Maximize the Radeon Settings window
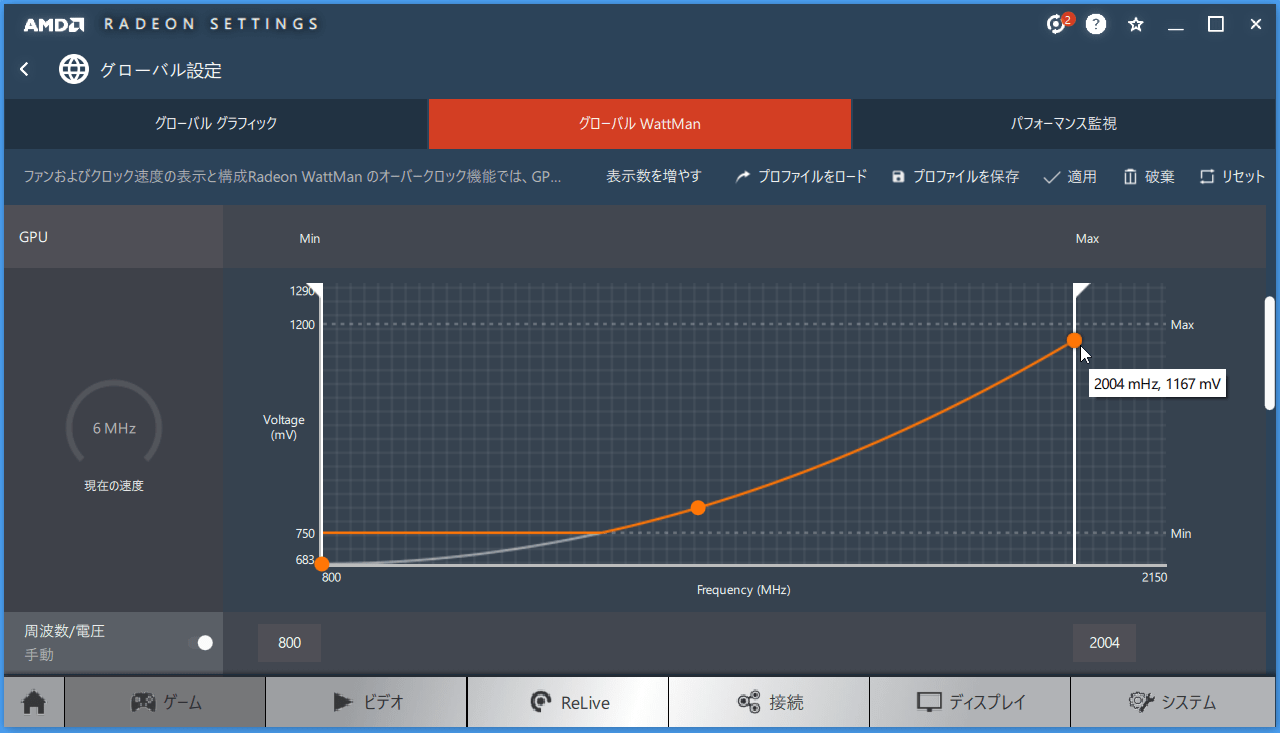 [x=1216, y=24]
